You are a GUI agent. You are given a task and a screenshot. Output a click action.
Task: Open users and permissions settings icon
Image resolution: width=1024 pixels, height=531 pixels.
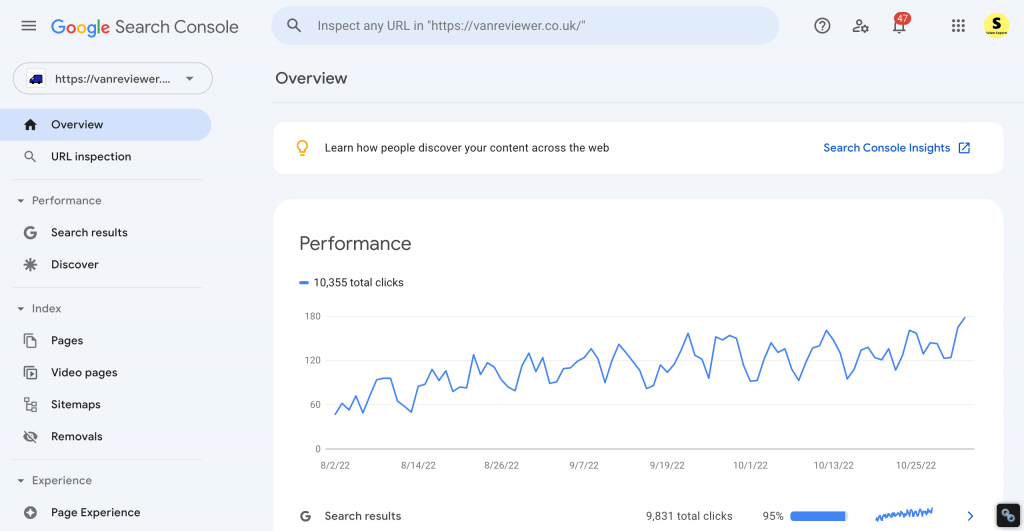point(860,26)
